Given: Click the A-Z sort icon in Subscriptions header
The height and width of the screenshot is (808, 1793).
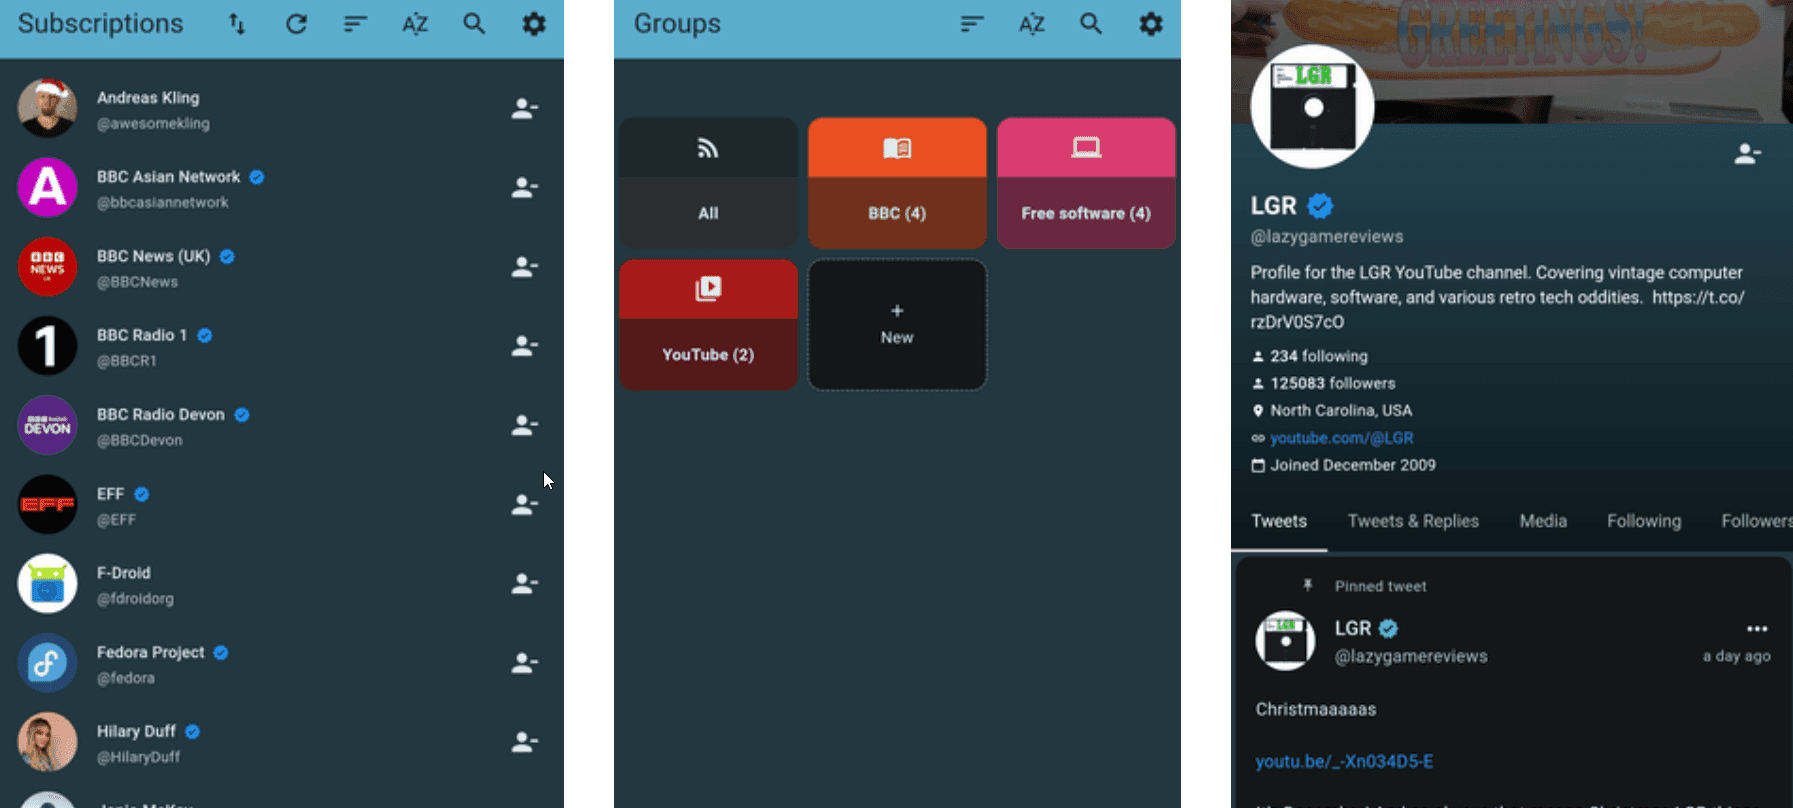Looking at the screenshot, I should pyautogui.click(x=415, y=24).
